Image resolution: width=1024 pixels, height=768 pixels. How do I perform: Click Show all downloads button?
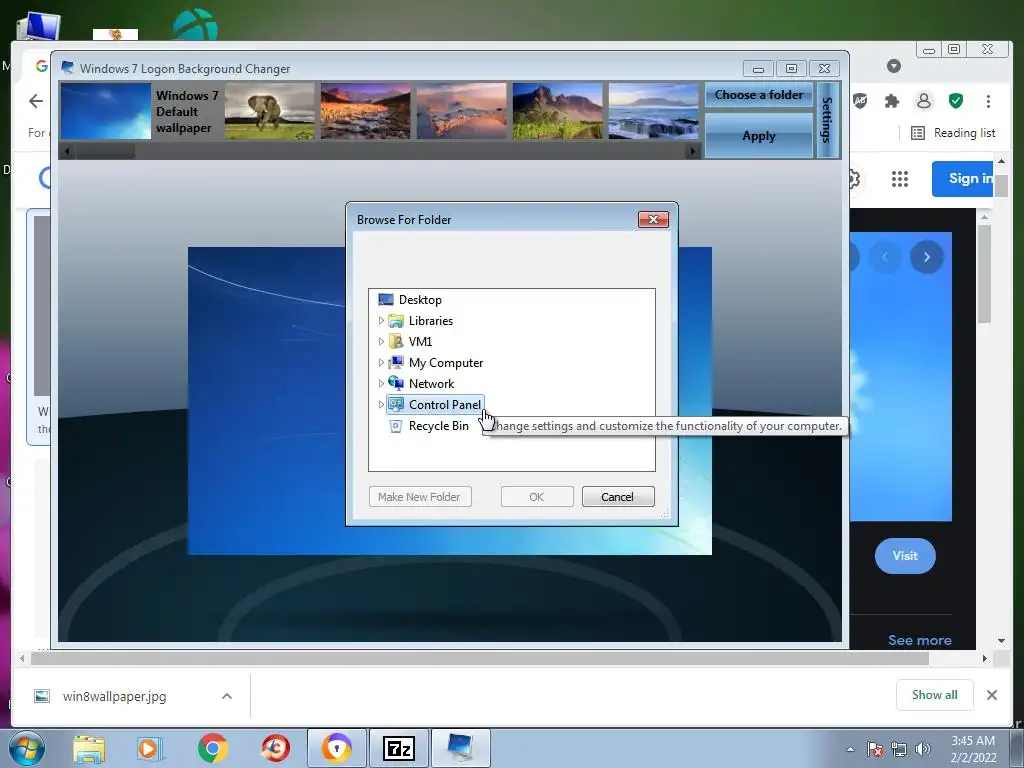coord(935,695)
